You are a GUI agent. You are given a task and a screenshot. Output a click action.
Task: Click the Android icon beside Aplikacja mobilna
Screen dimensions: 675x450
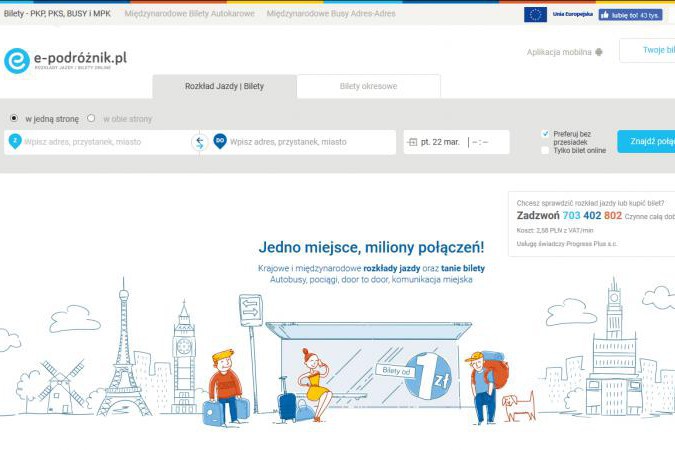[x=601, y=53]
